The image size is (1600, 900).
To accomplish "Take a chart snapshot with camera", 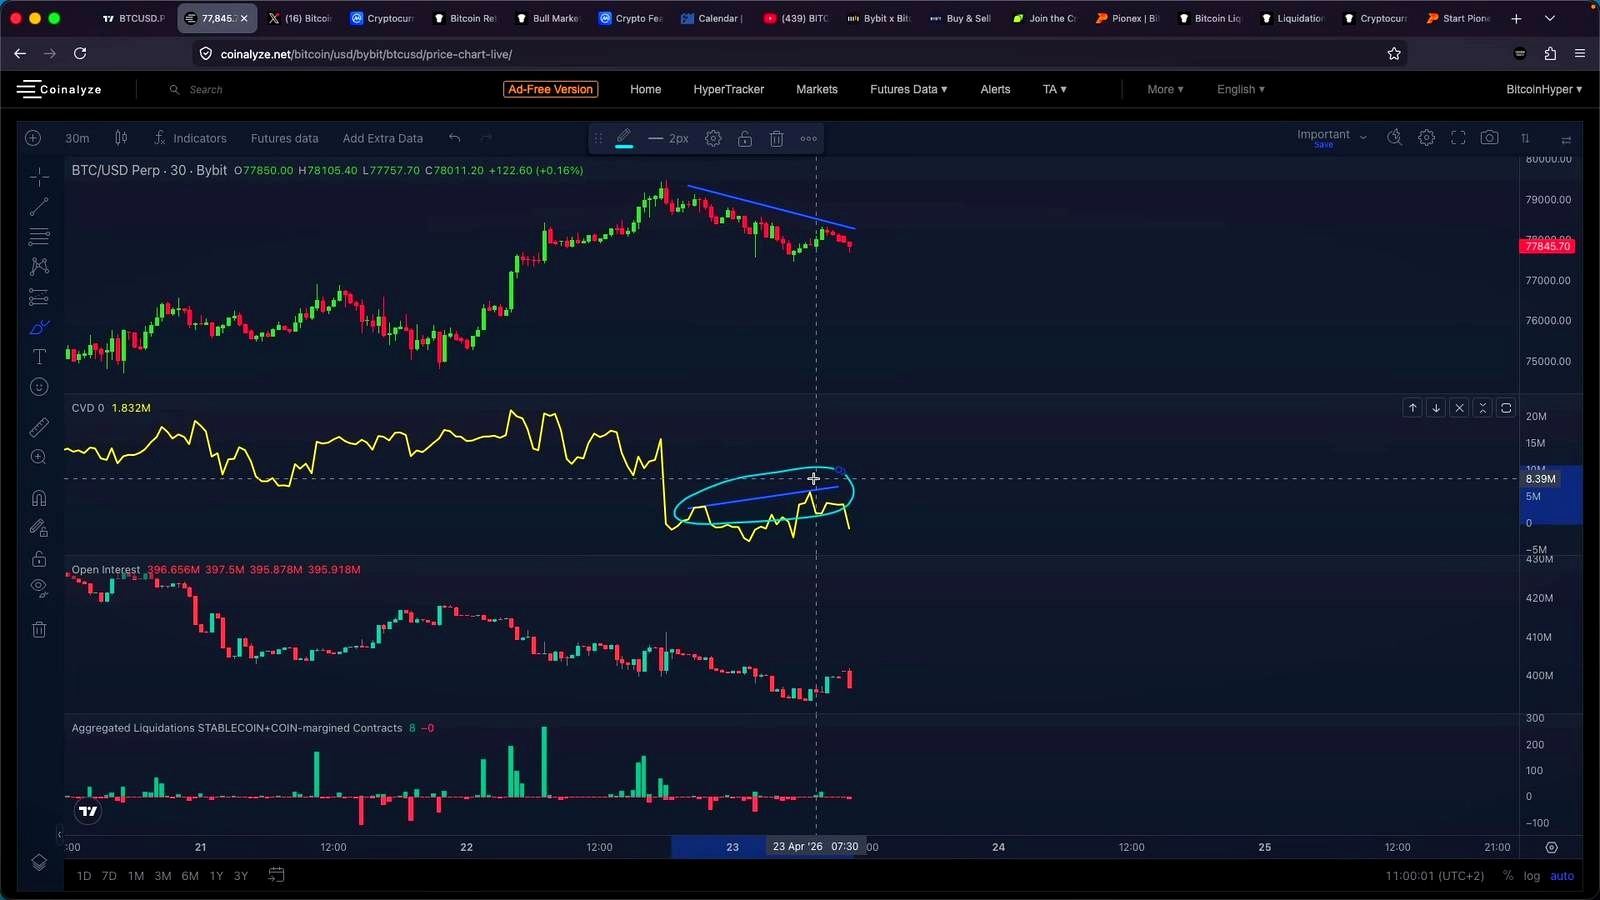I will 1490,138.
